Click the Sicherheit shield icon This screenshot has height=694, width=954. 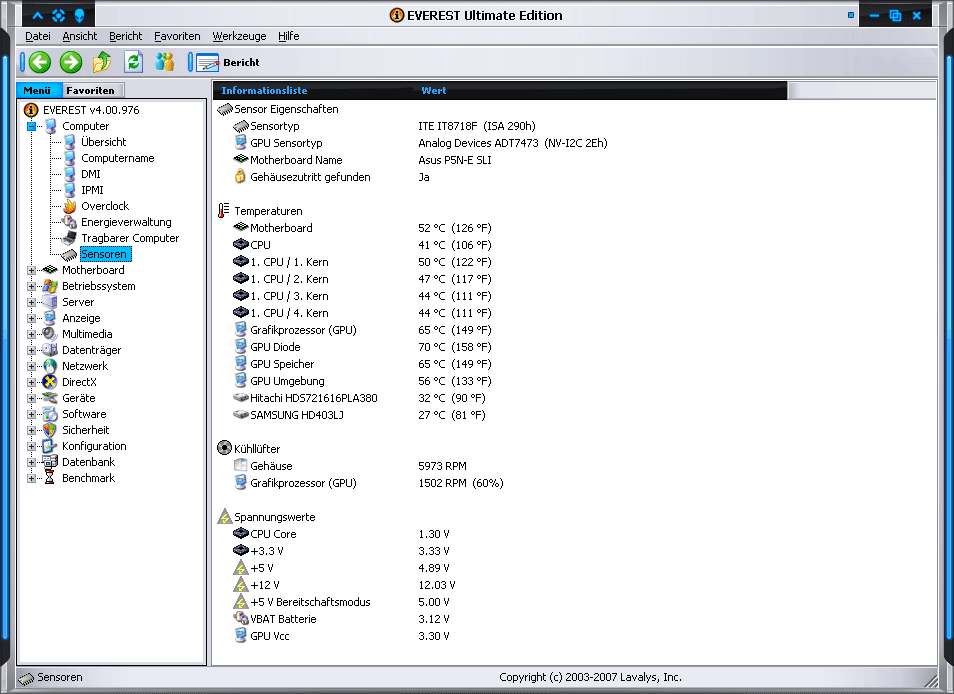[50, 430]
